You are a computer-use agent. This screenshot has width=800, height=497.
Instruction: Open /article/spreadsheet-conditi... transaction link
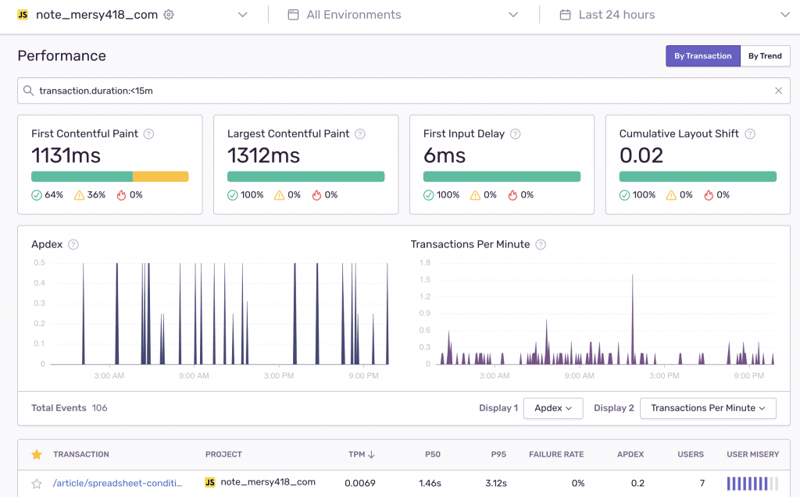(117, 483)
